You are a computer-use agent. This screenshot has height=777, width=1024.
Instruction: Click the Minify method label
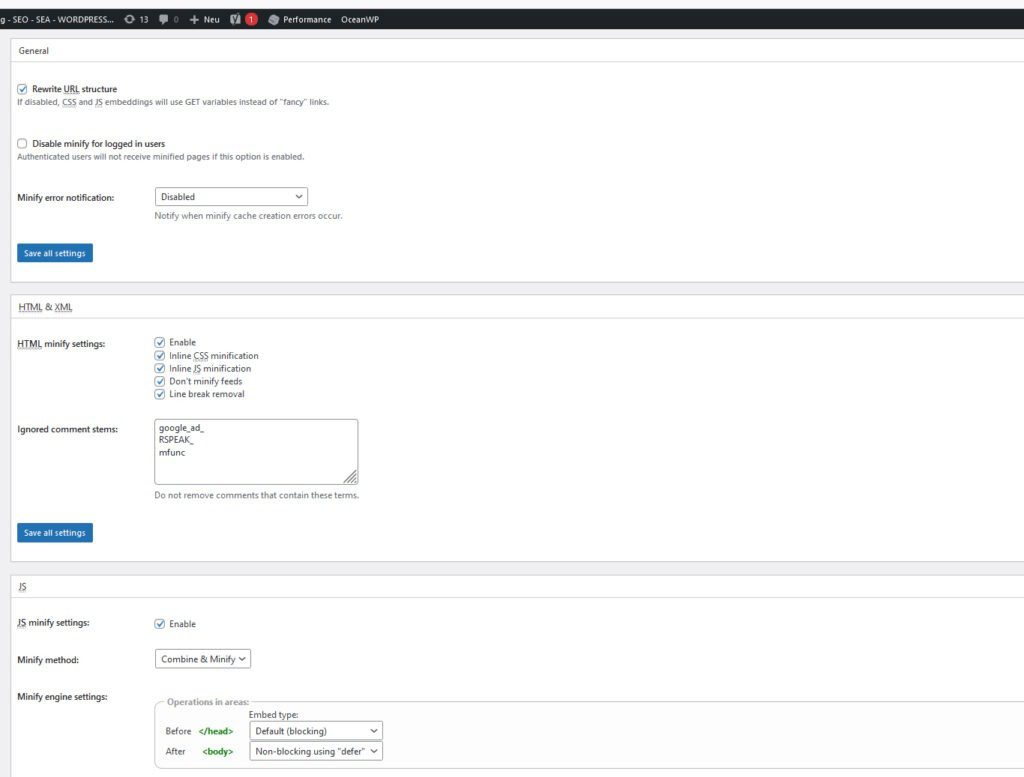[48, 660]
